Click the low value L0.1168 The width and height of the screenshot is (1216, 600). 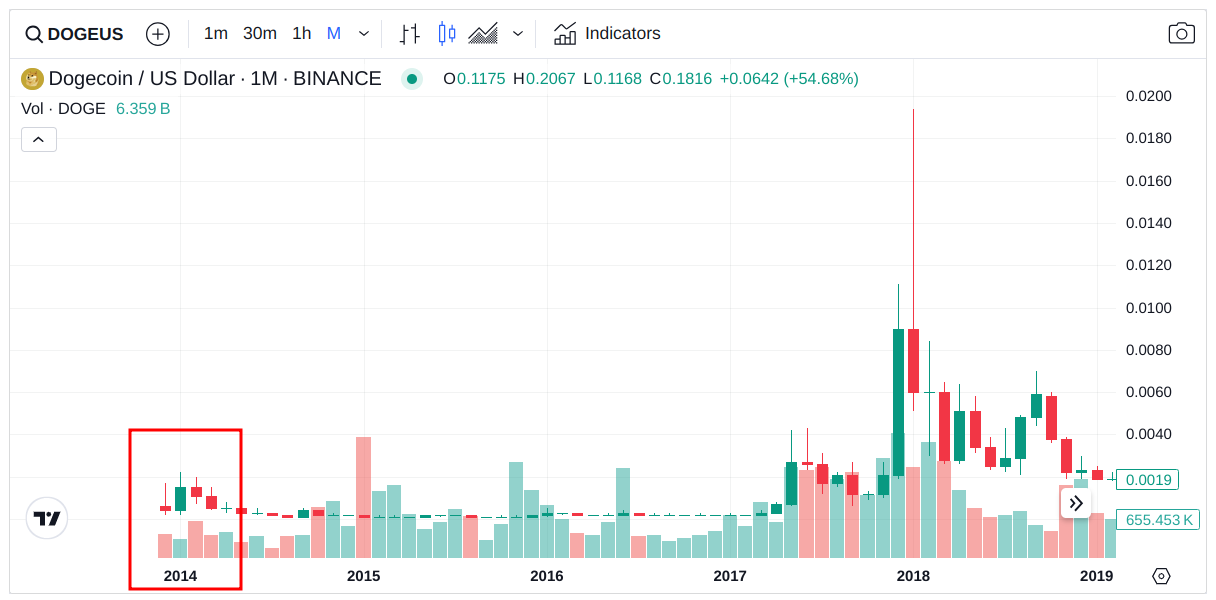pos(613,79)
